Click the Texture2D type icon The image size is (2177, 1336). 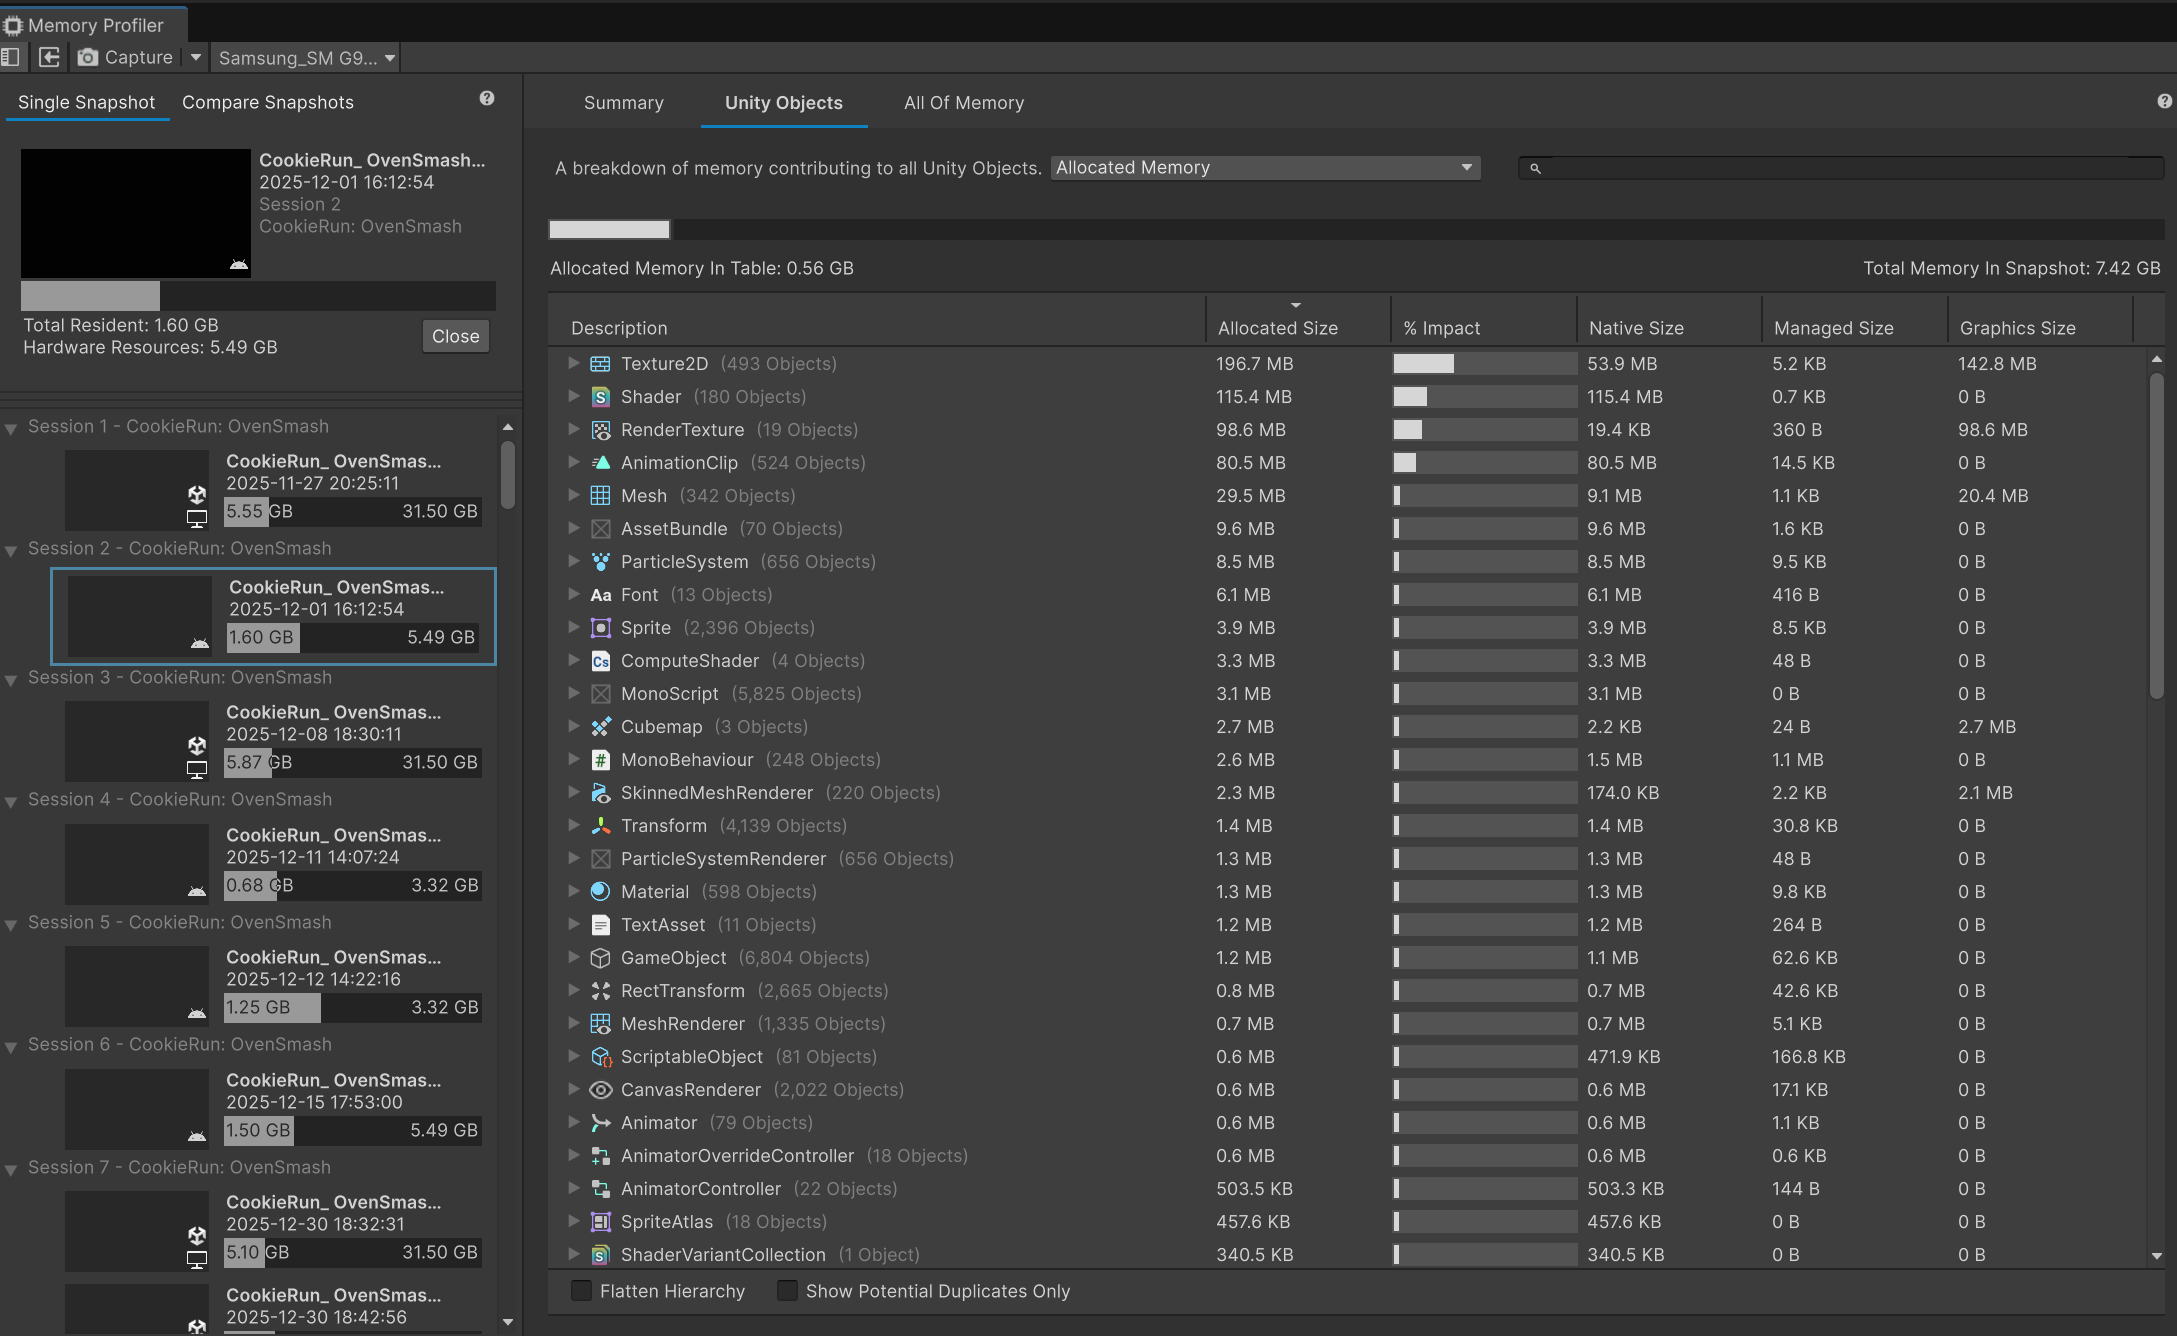click(x=600, y=364)
